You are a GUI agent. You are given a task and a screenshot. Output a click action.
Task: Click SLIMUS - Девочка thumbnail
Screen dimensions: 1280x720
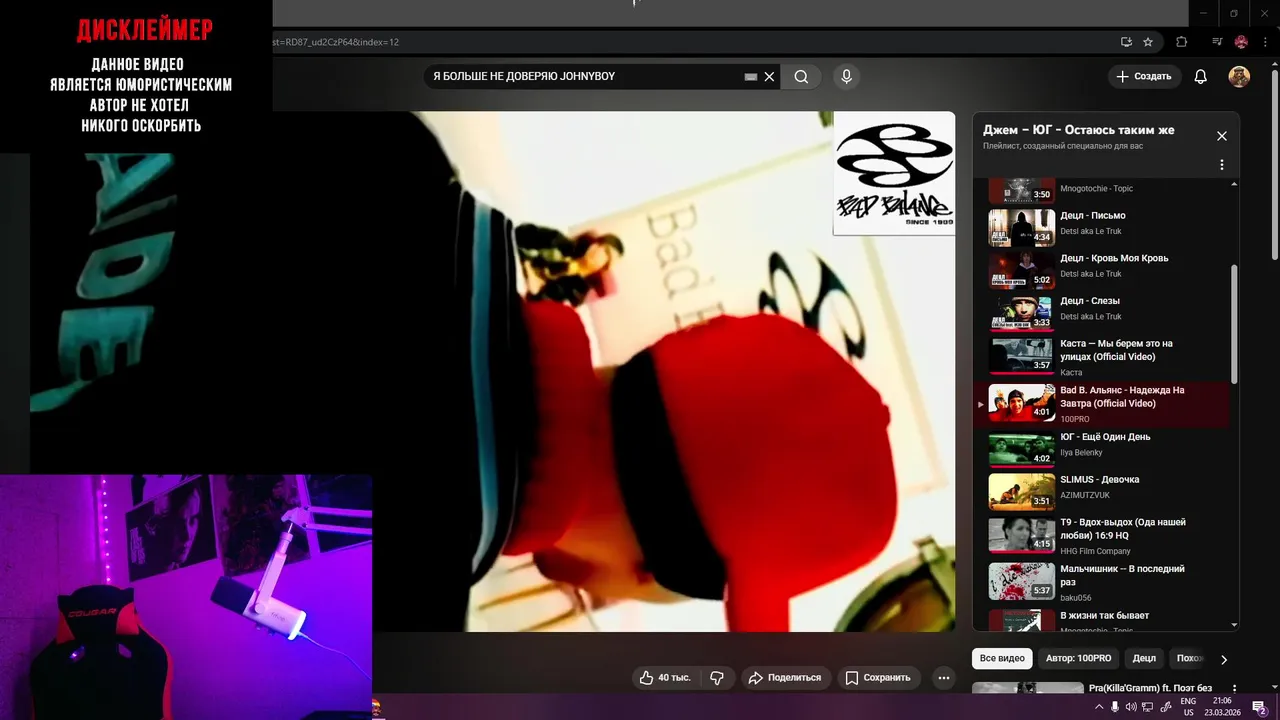[1022, 491]
